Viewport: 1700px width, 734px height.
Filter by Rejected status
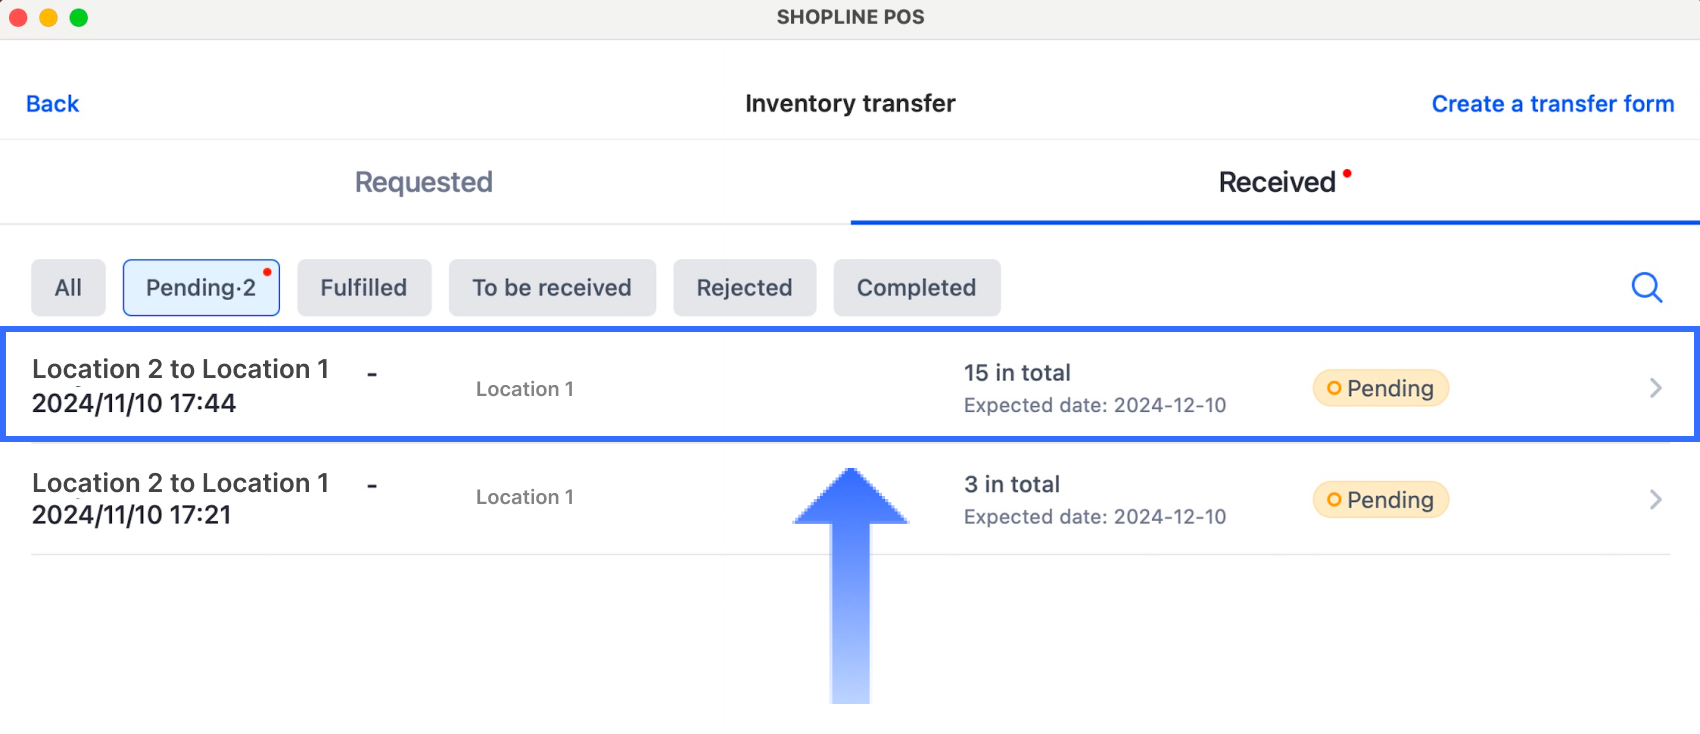[x=745, y=288]
